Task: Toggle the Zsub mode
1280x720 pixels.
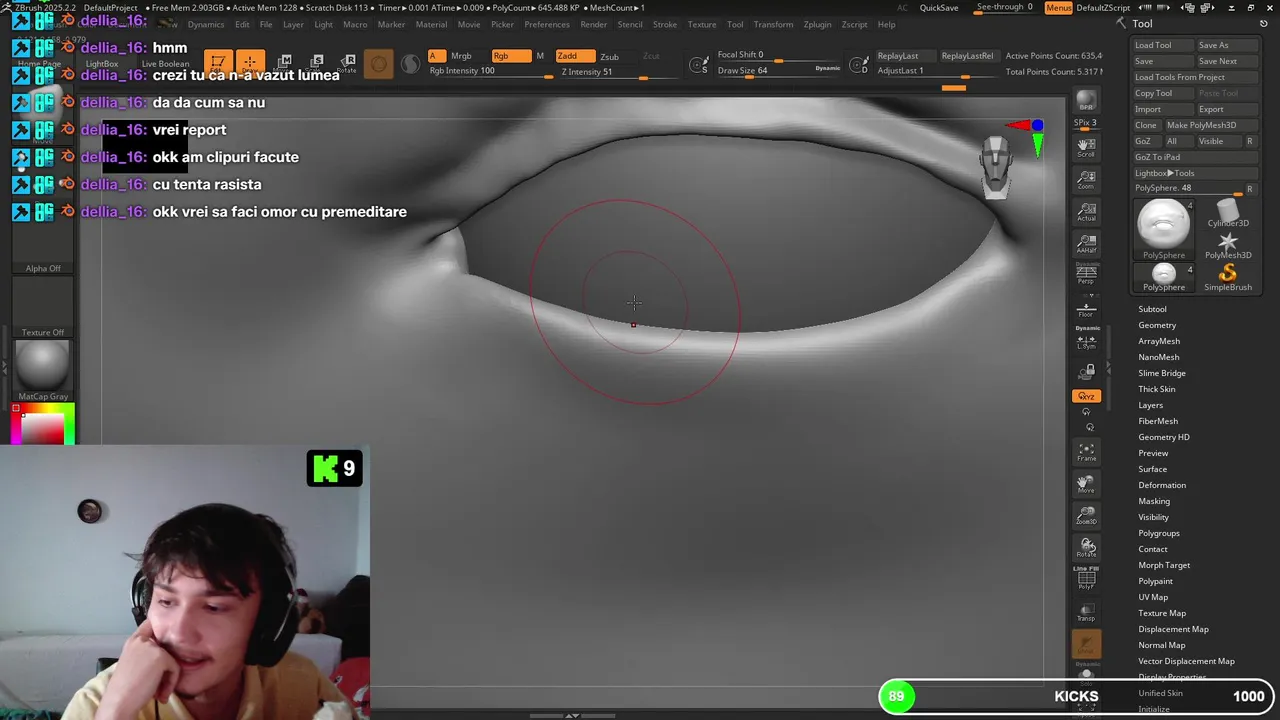Action: click(609, 56)
